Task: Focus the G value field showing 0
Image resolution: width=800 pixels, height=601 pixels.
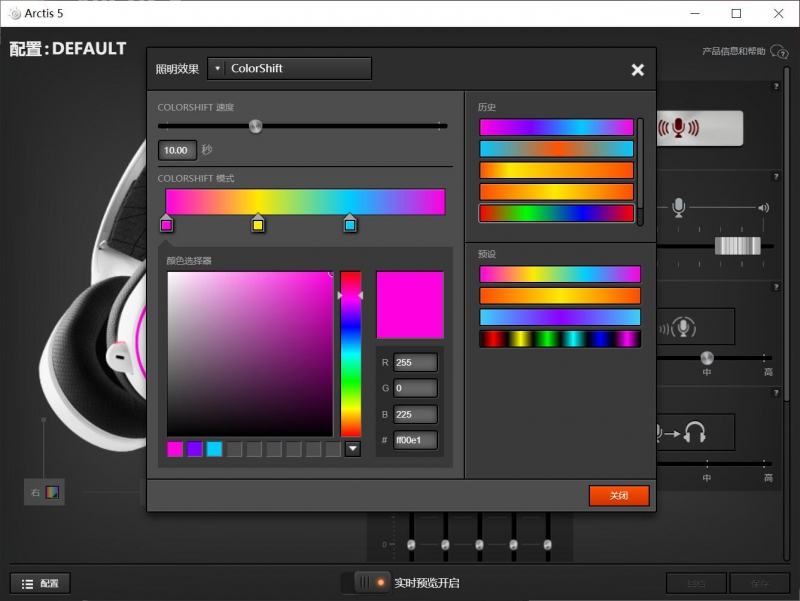Action: pos(415,388)
